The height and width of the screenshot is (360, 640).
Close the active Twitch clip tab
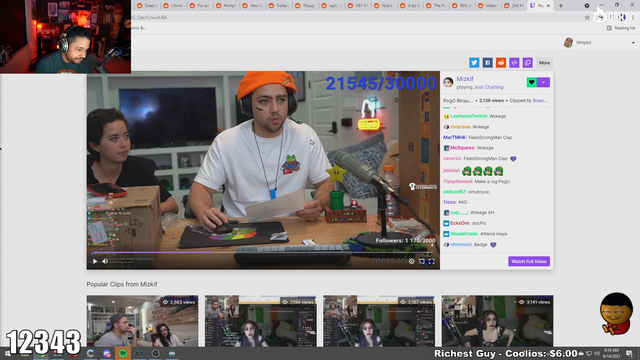[548, 6]
